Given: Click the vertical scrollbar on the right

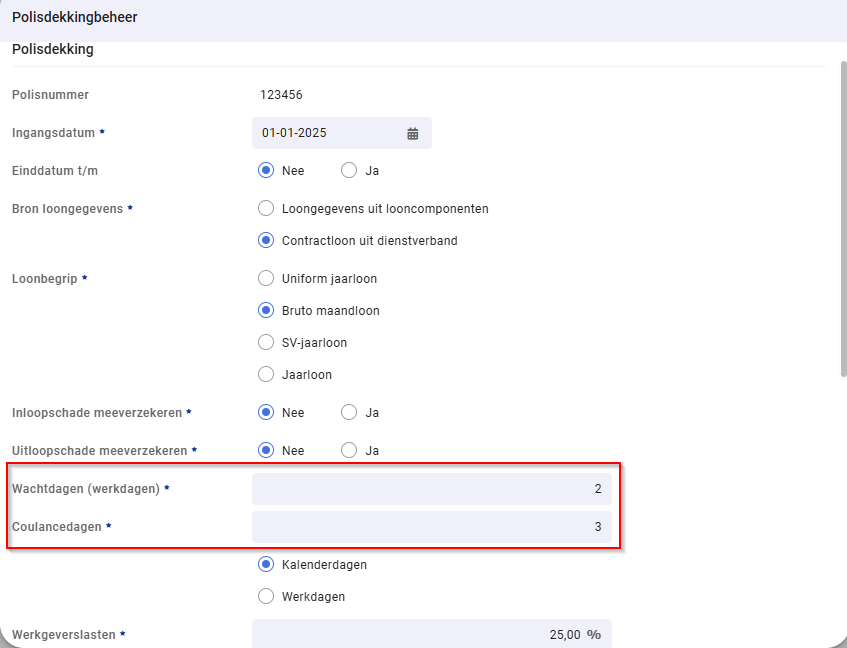Looking at the screenshot, I should 843,220.
